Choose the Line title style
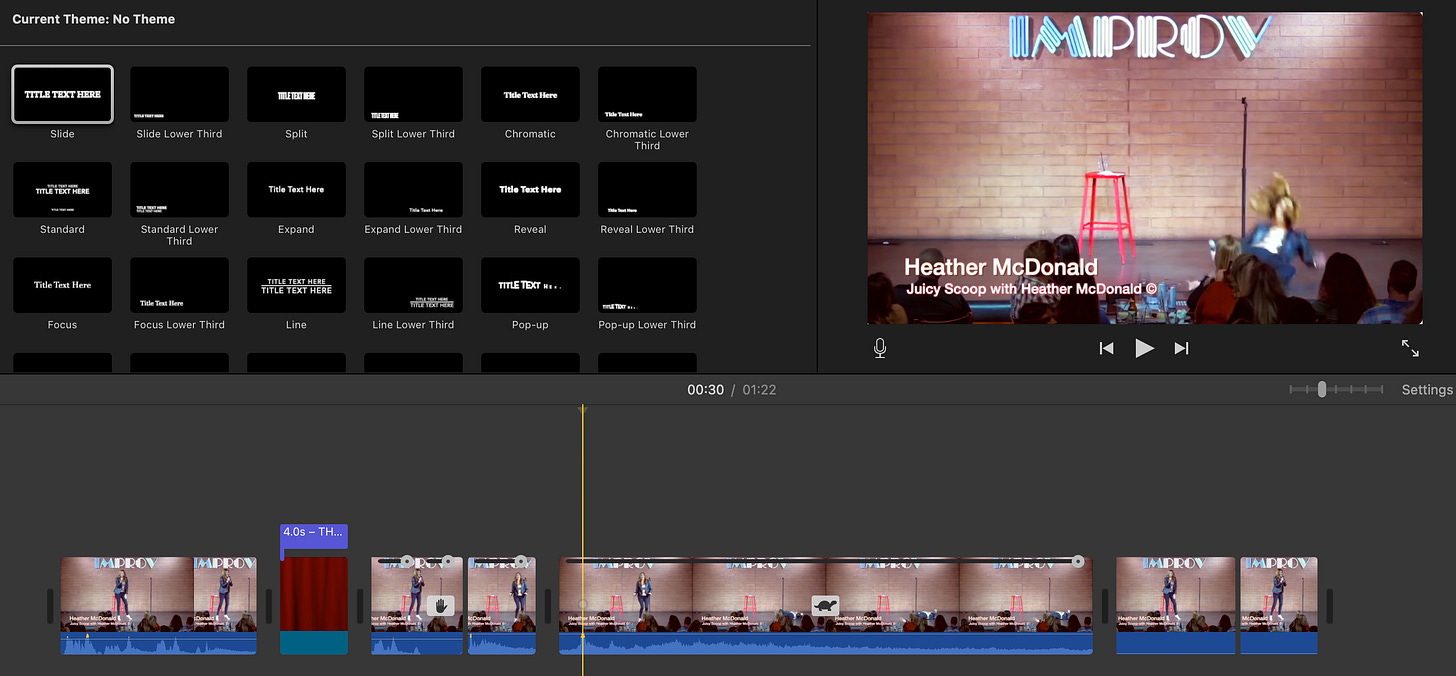The height and width of the screenshot is (676, 1456). click(296, 285)
